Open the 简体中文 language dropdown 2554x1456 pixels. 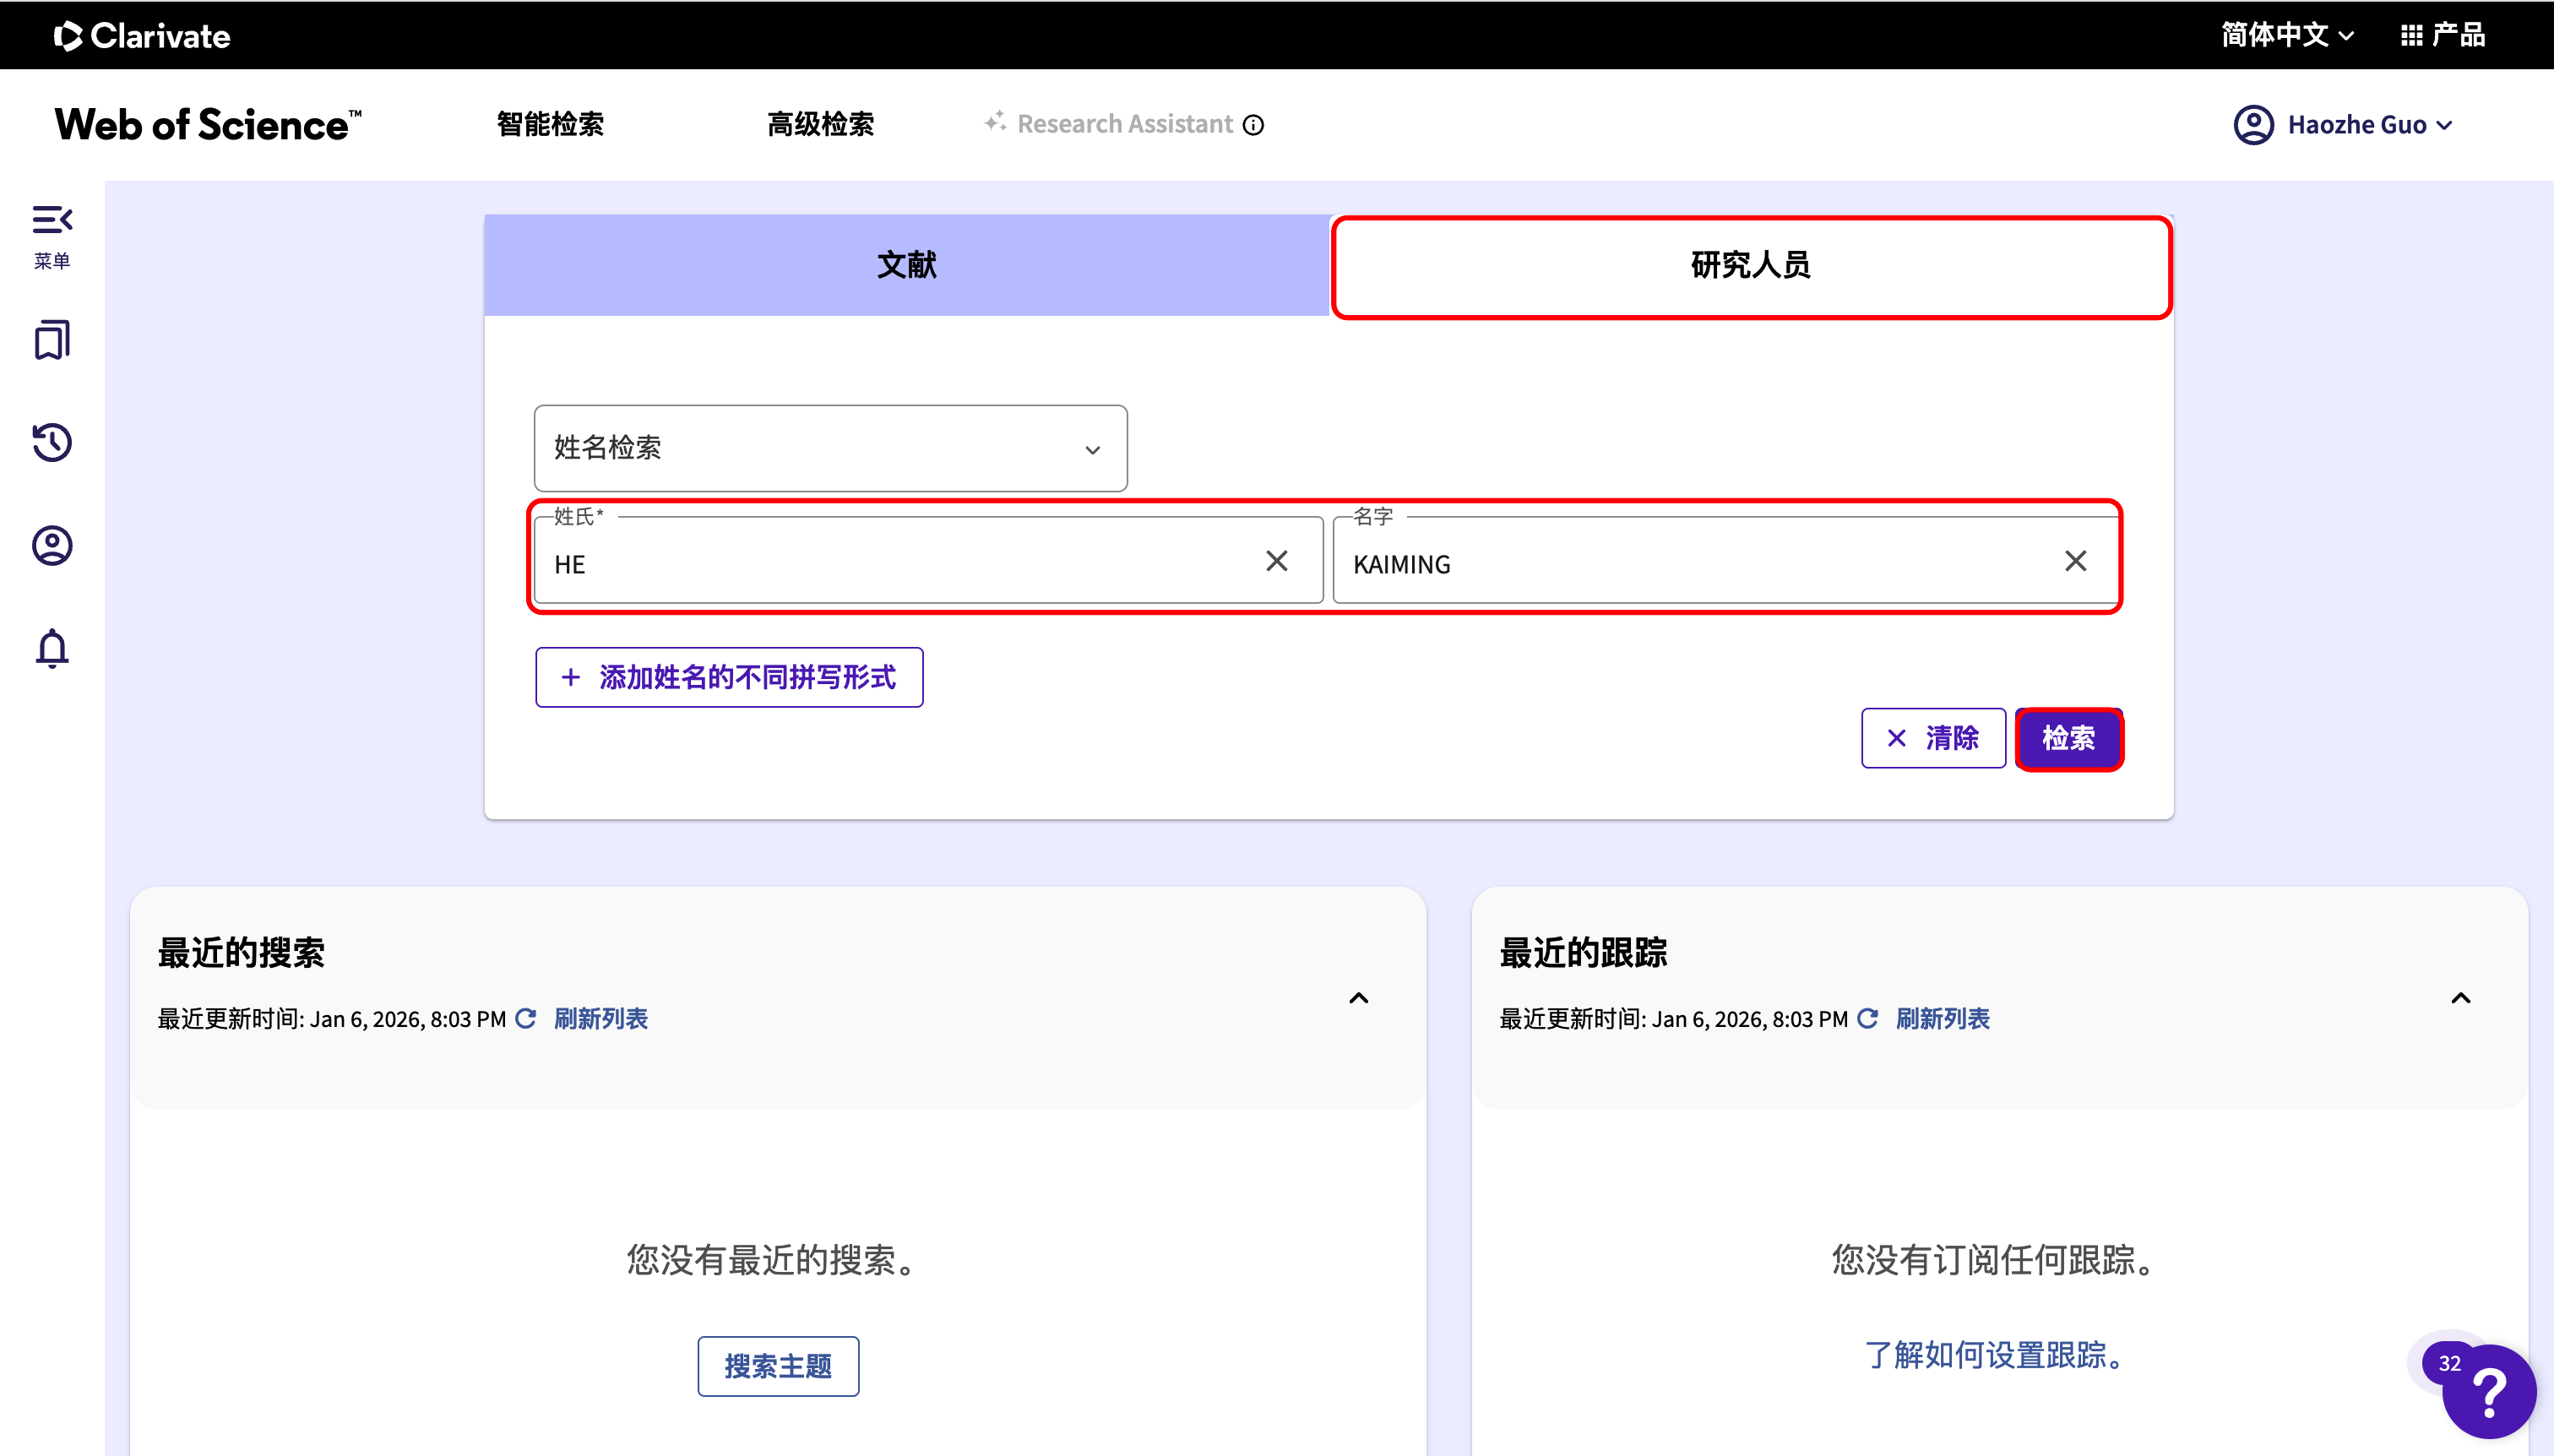pyautogui.click(x=2286, y=35)
